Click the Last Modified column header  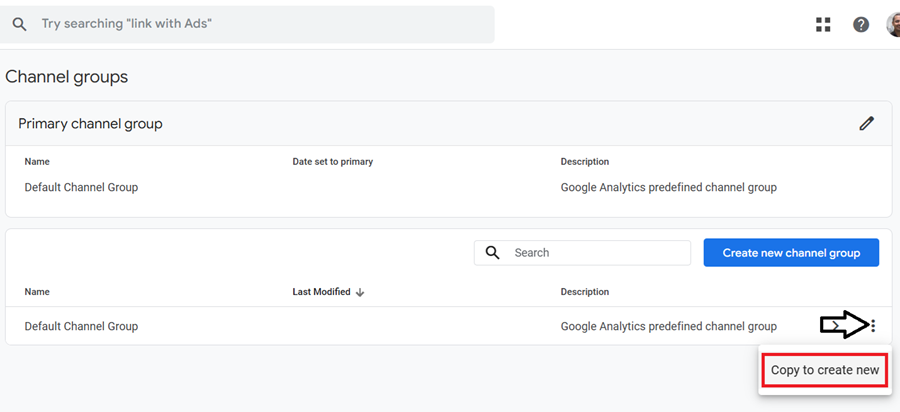(x=321, y=292)
